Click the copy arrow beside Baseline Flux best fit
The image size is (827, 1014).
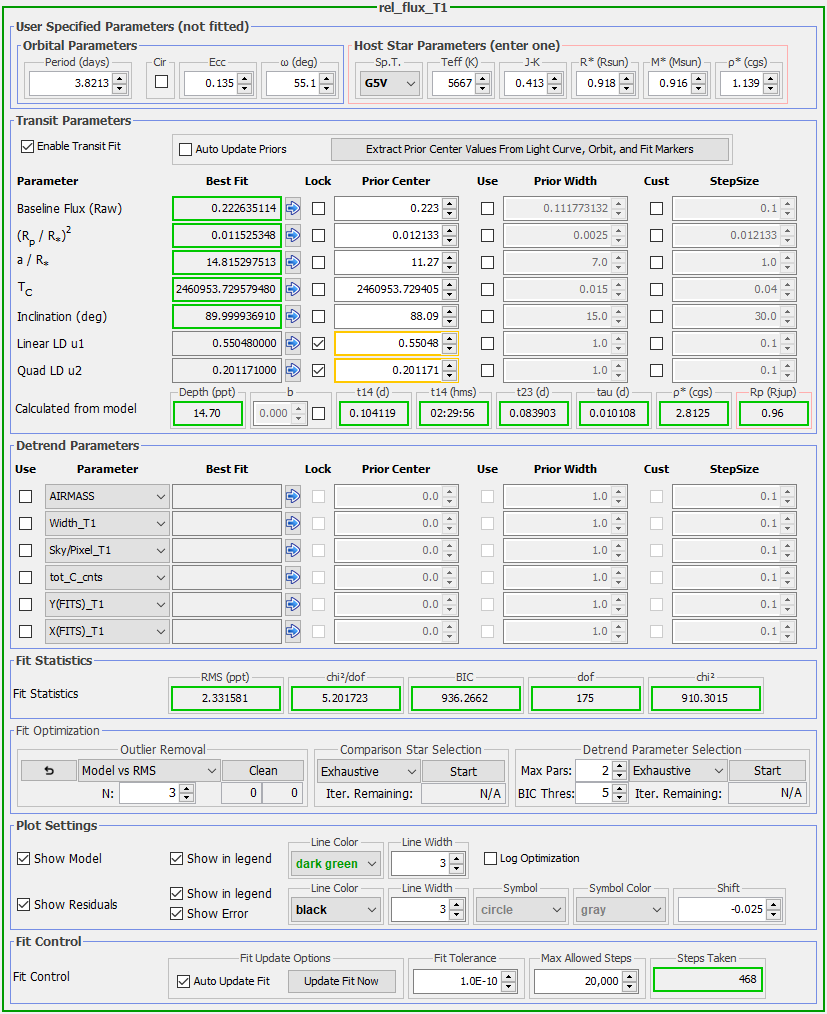[293, 209]
